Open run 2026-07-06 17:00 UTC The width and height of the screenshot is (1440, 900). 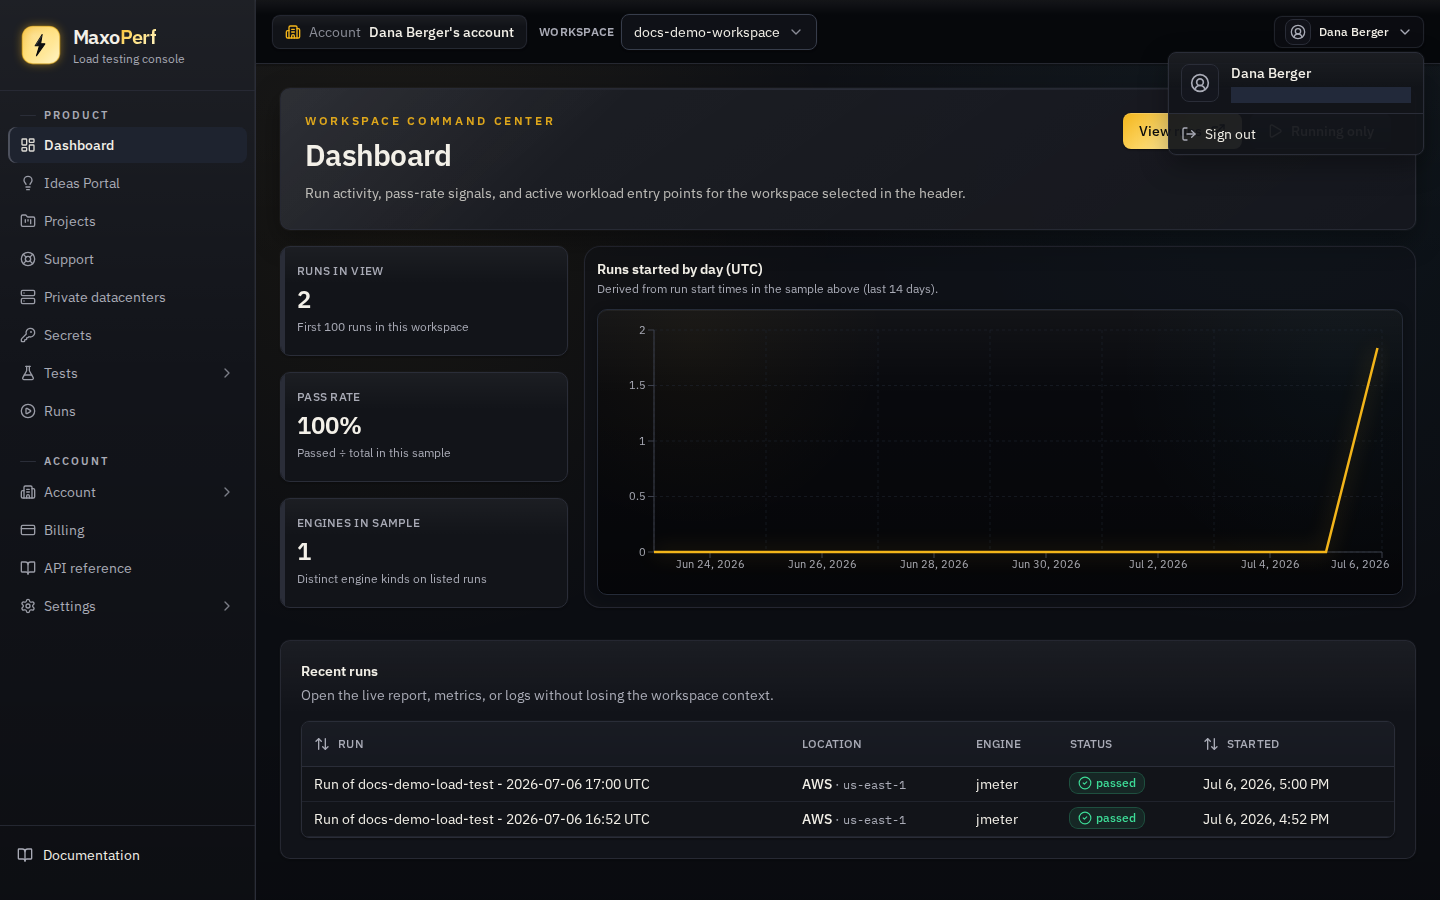pyautogui.click(x=482, y=784)
